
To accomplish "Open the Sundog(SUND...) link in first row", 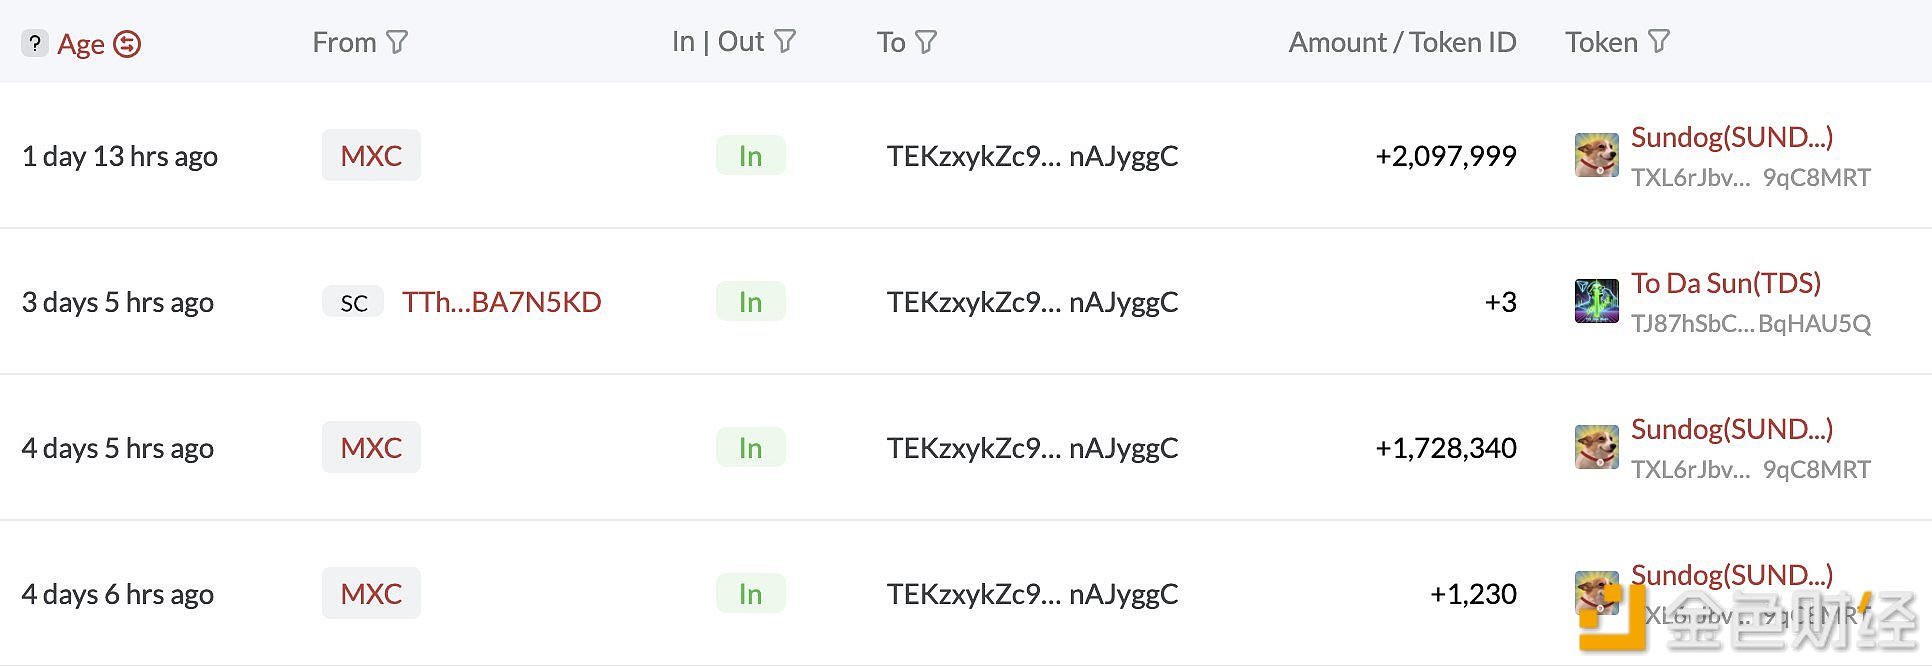I will 1732,137.
